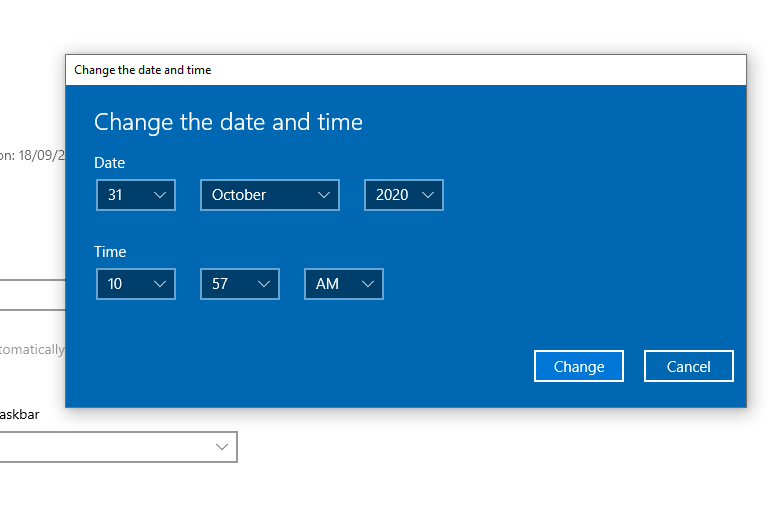Open the day dropdown showing 31
776x512 pixels.
(135, 195)
